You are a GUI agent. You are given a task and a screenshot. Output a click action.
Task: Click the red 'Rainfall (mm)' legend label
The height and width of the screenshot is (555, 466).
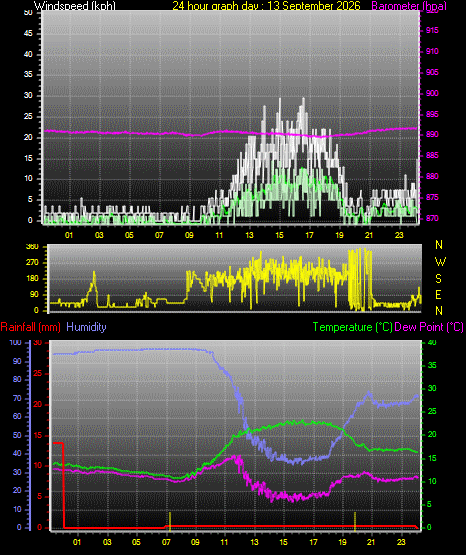coord(30,327)
